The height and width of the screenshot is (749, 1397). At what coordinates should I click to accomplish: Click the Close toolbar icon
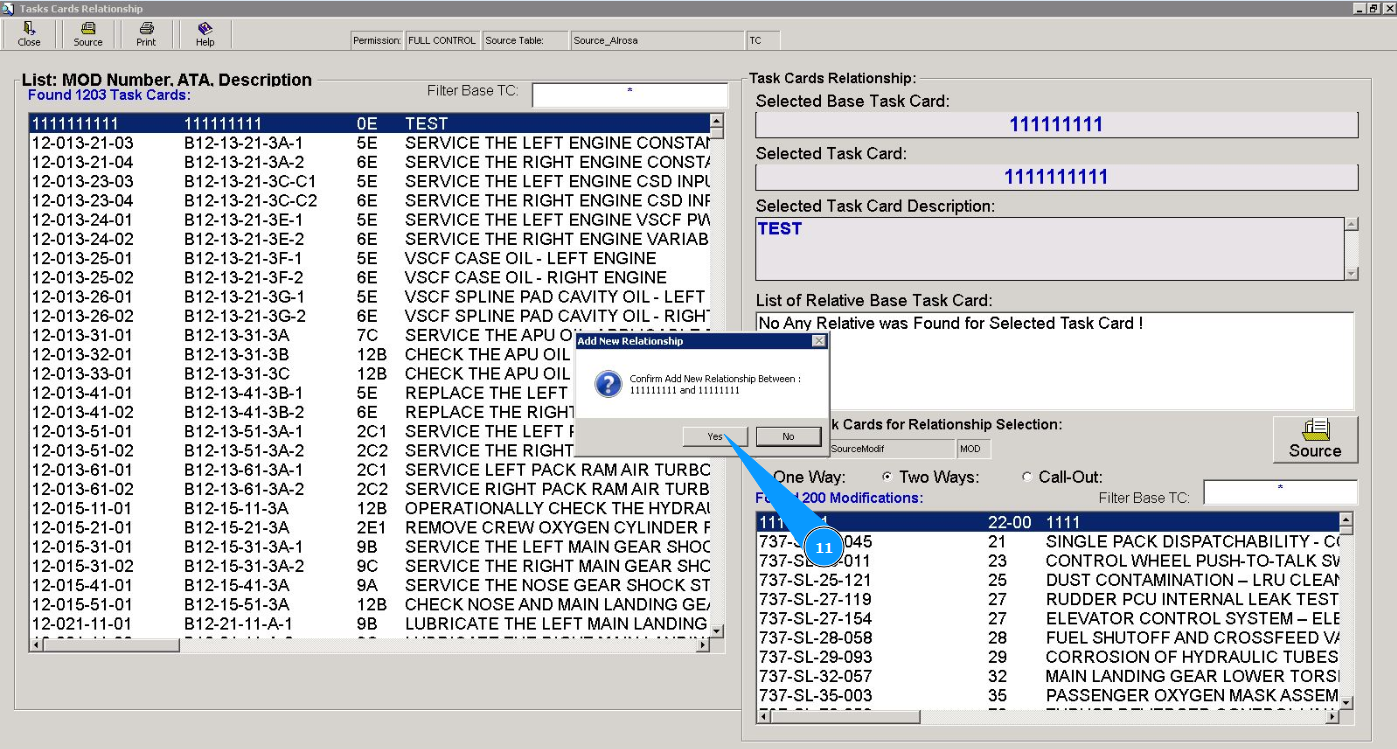(29, 34)
